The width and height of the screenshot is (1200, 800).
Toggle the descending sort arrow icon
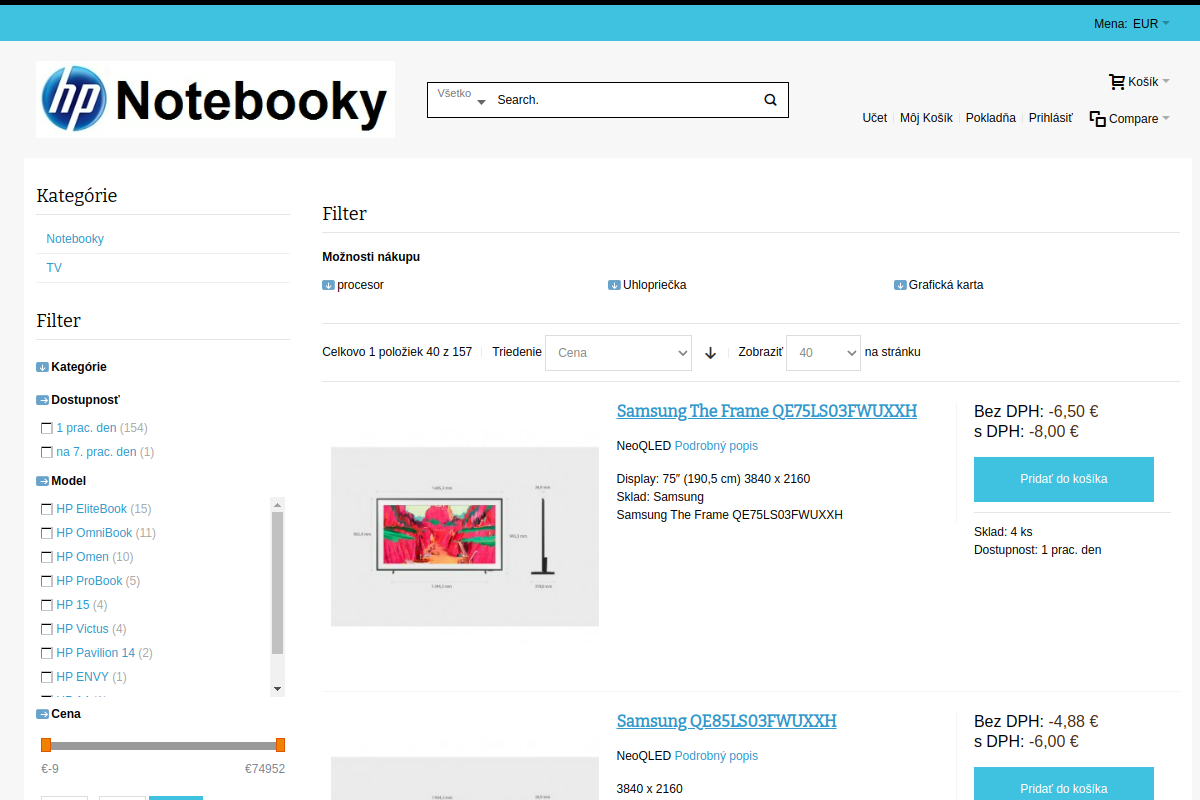[711, 353]
